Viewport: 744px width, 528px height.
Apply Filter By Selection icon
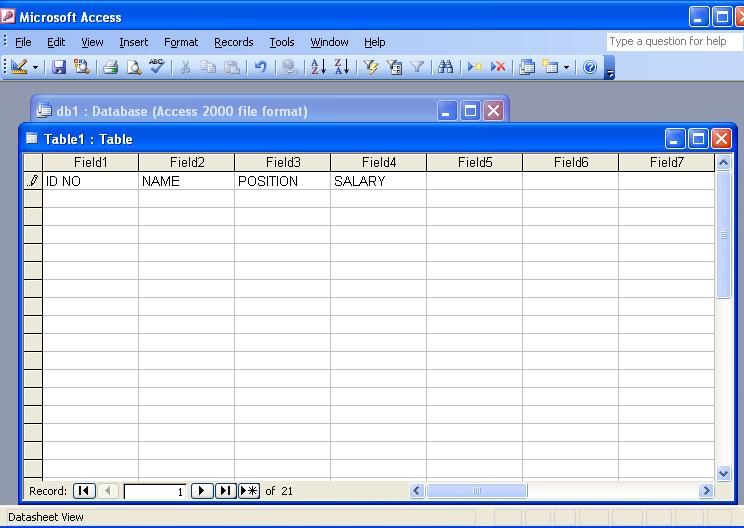tap(371, 67)
